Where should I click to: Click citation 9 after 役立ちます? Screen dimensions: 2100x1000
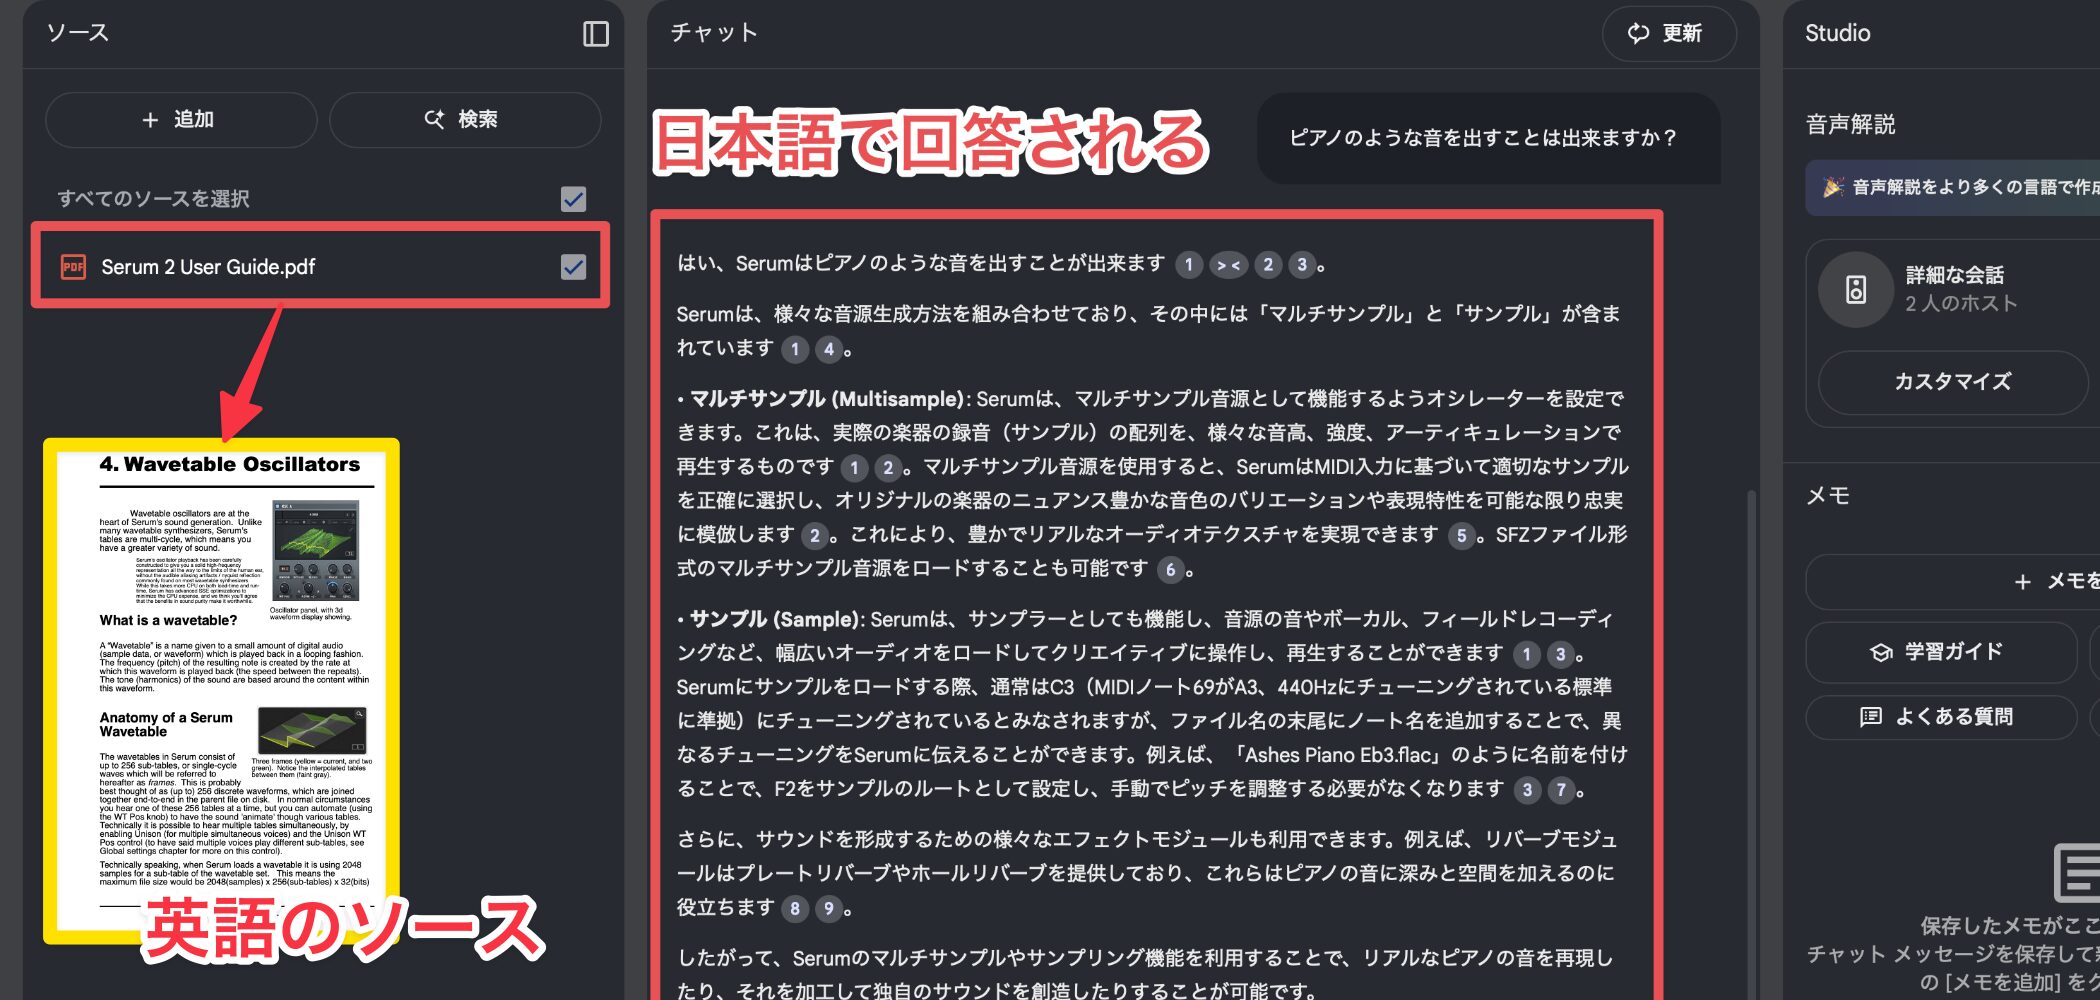(x=828, y=909)
